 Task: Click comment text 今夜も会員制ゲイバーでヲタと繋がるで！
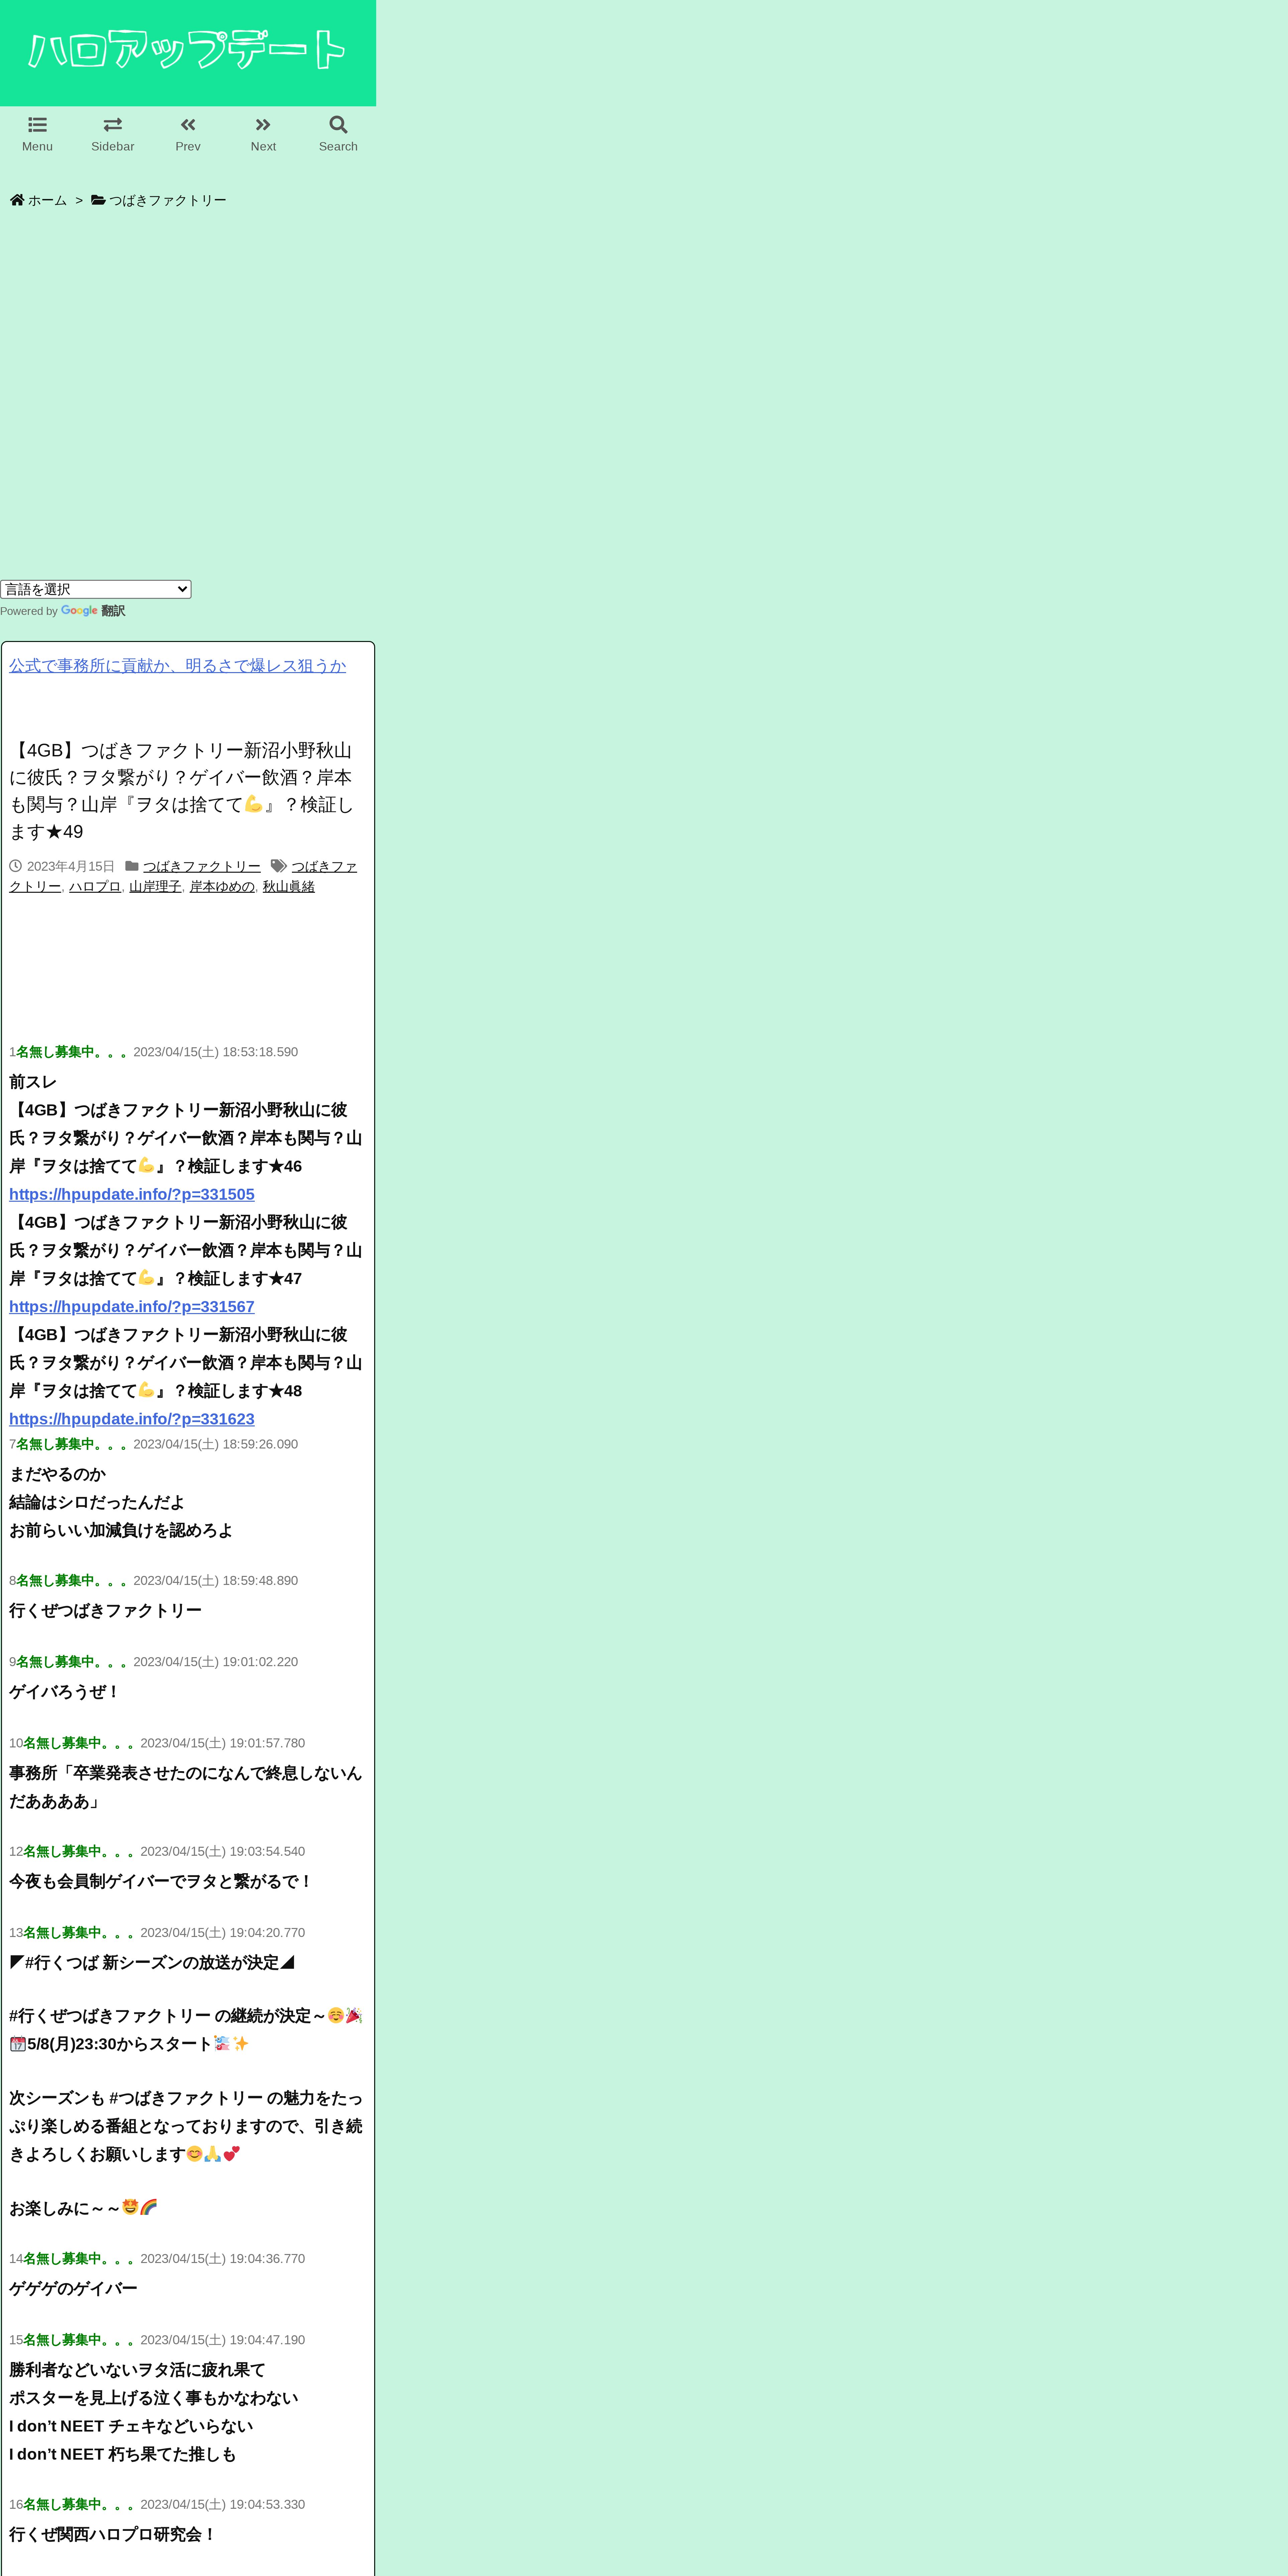pyautogui.click(x=161, y=1882)
